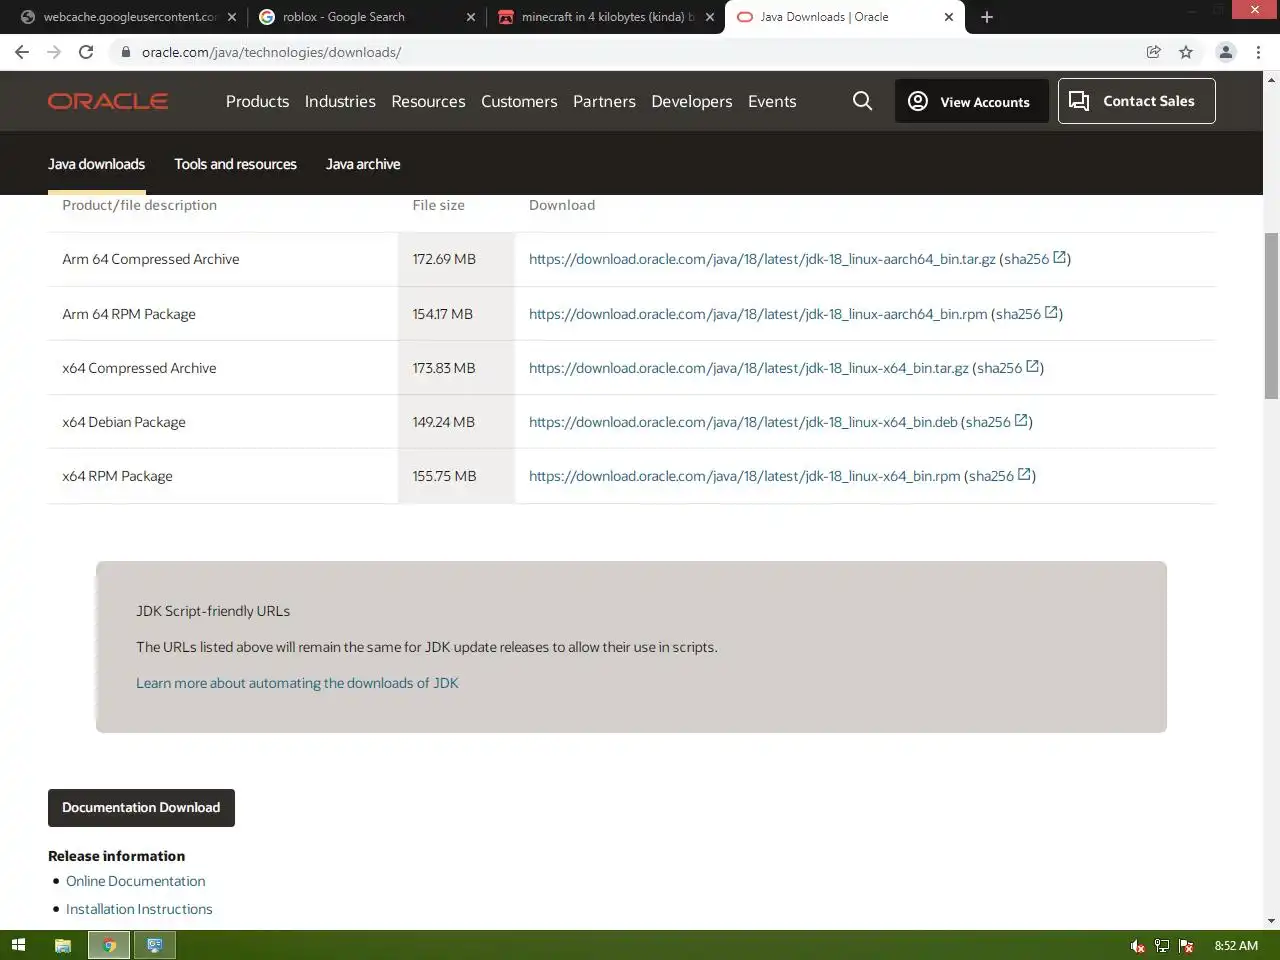Image resolution: width=1280 pixels, height=960 pixels.
Task: Click the taskbar clock showing 8:52 AM
Action: [x=1236, y=945]
